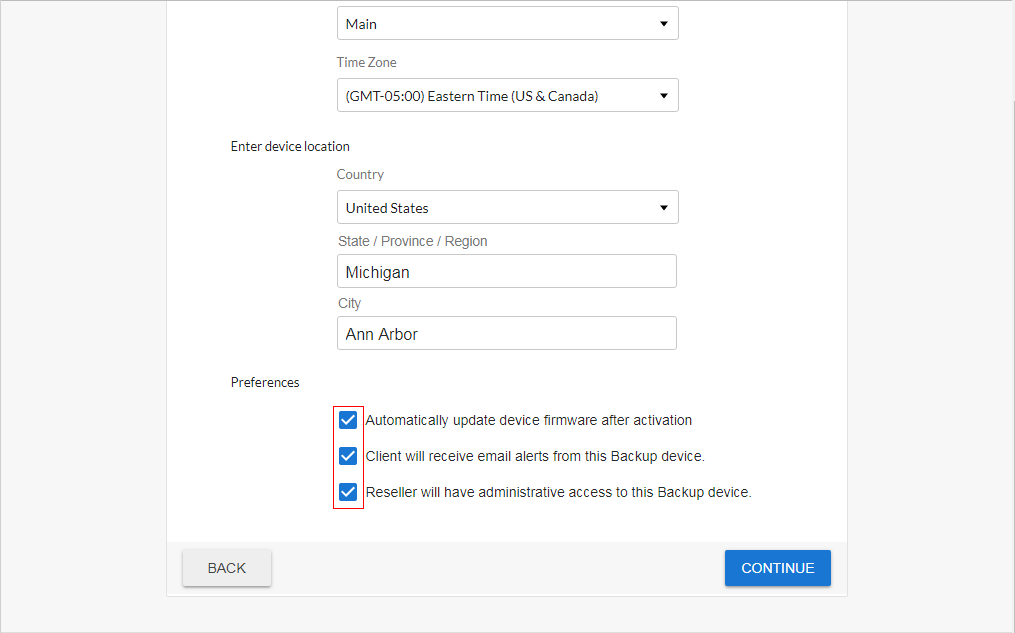1015x633 pixels.
Task: Click the State field containing Michigan
Action: coord(507,272)
